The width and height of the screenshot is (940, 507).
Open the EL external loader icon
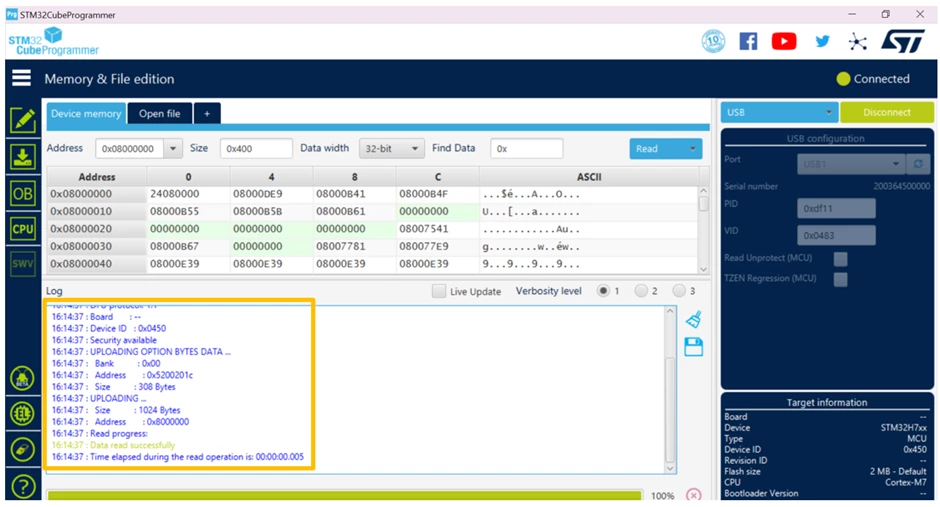pos(23,414)
